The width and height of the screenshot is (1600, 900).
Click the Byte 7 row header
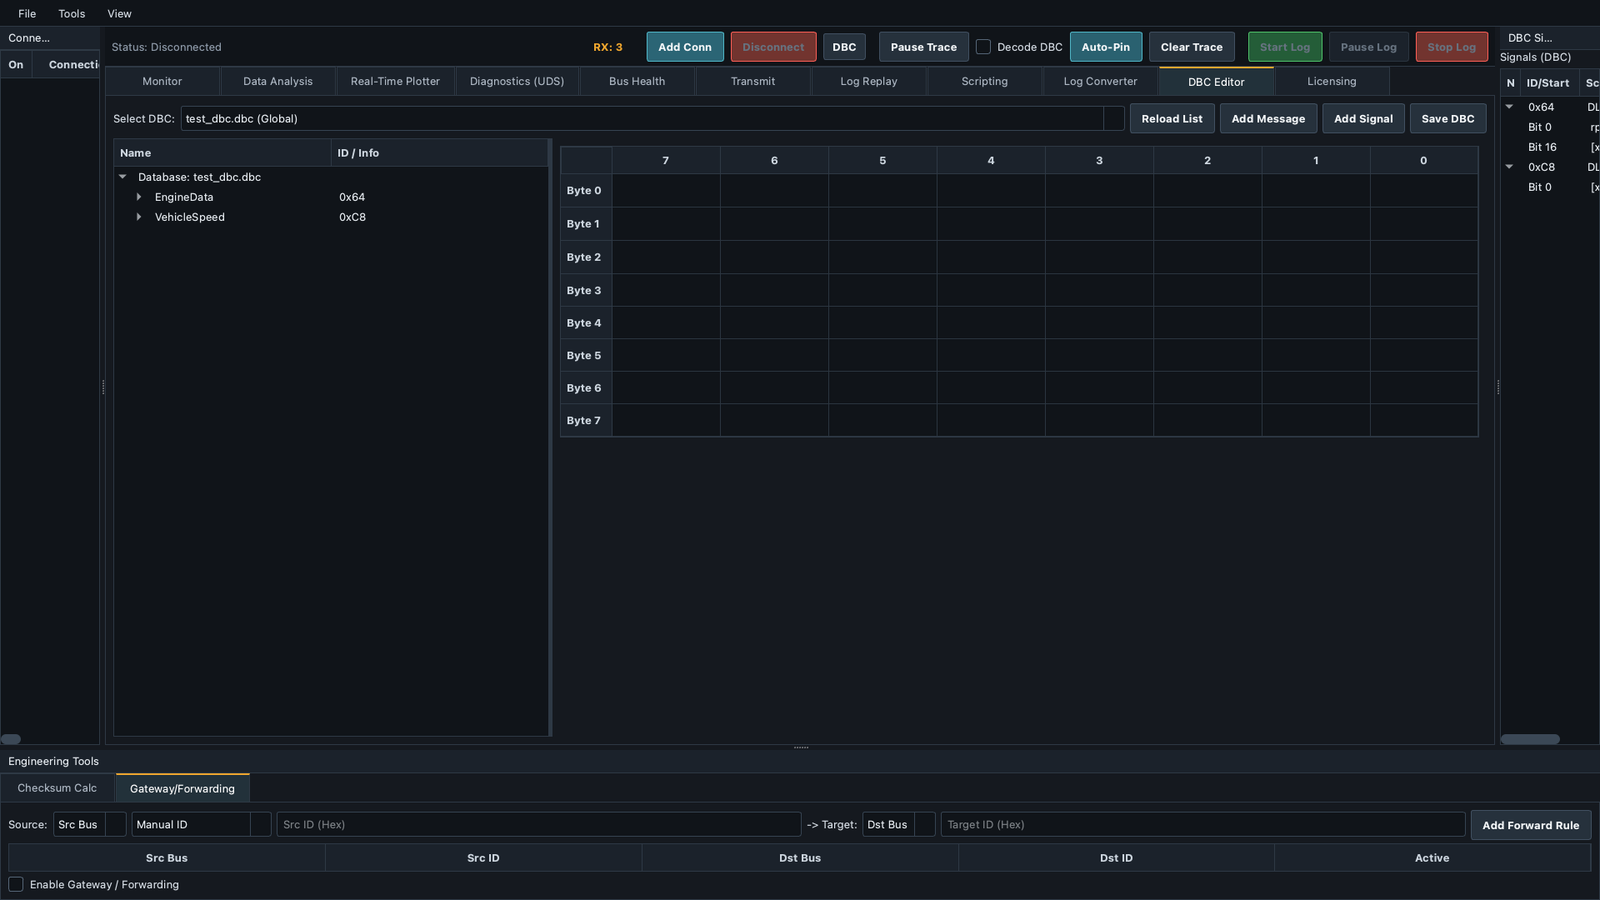tap(586, 420)
